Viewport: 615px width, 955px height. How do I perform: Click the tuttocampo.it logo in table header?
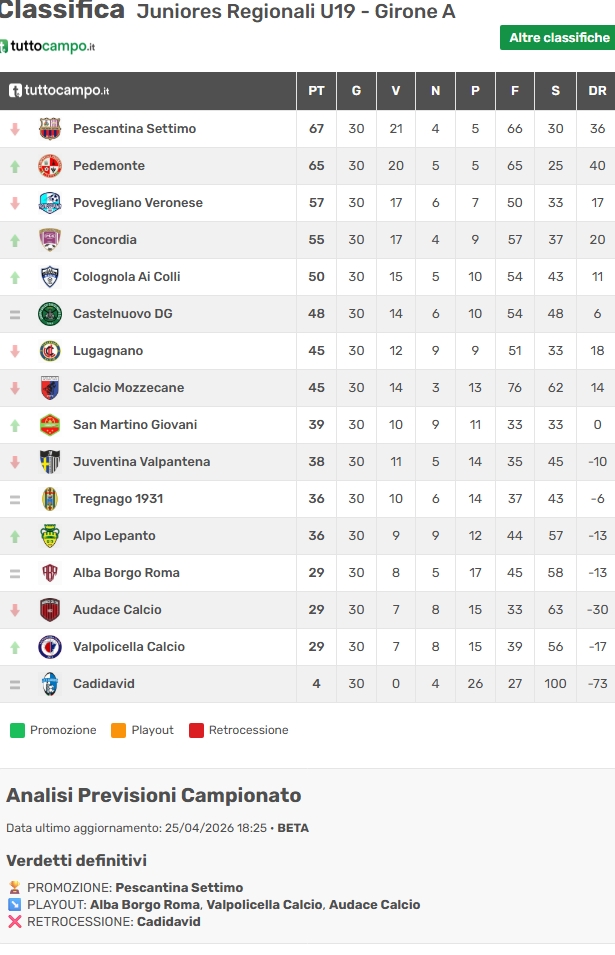59,91
